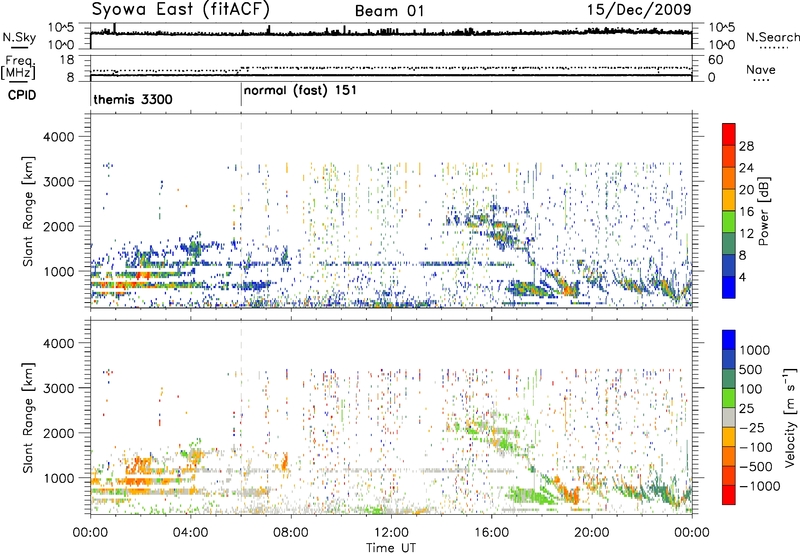Click the left '10^5' noise axis tick

(61, 28)
